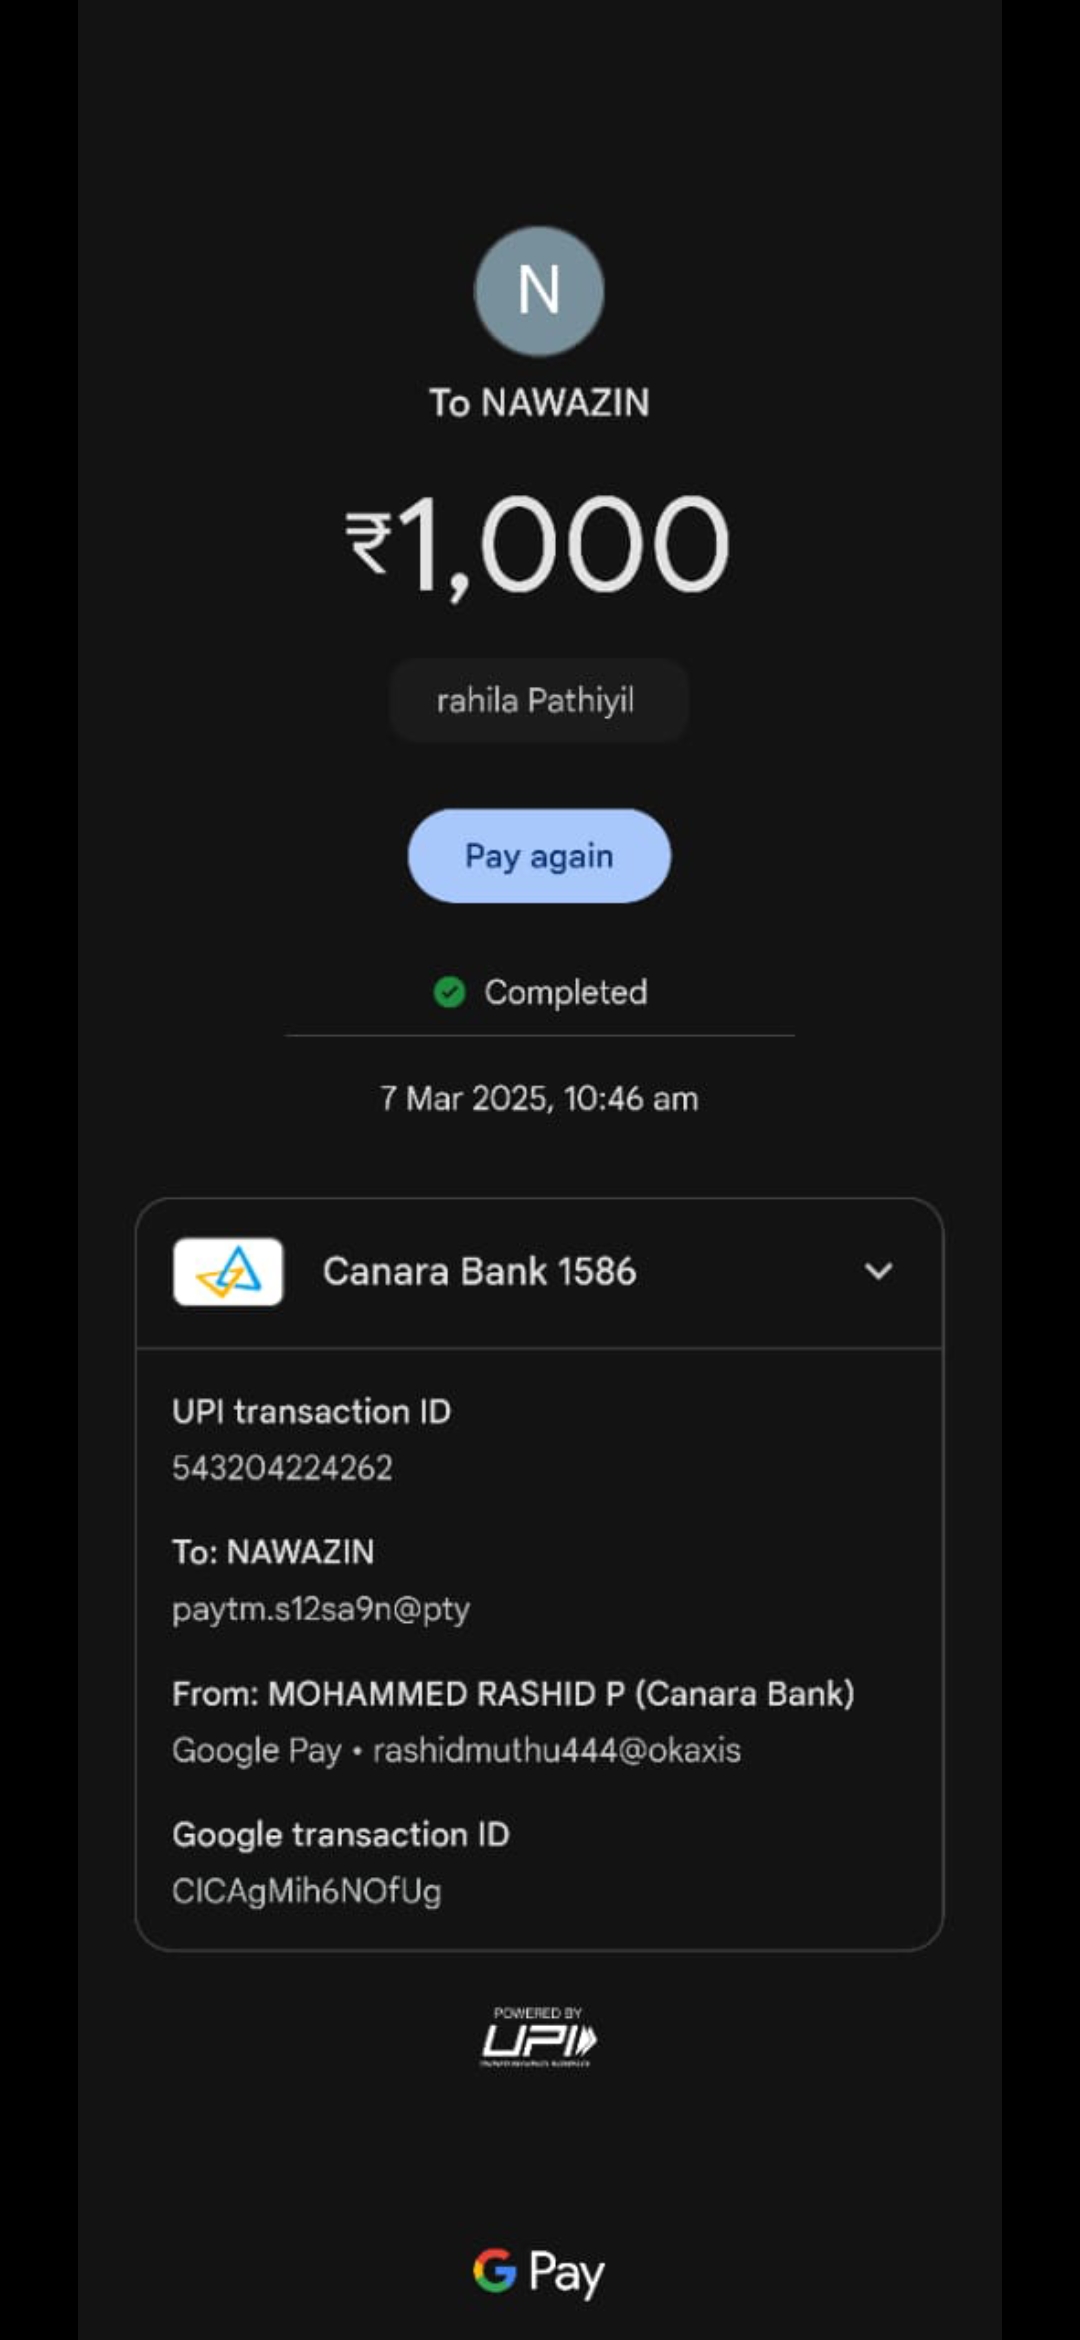The height and width of the screenshot is (2340, 1080).
Task: Click the 7 Mar 2025 timestamp
Action: click(x=539, y=1098)
